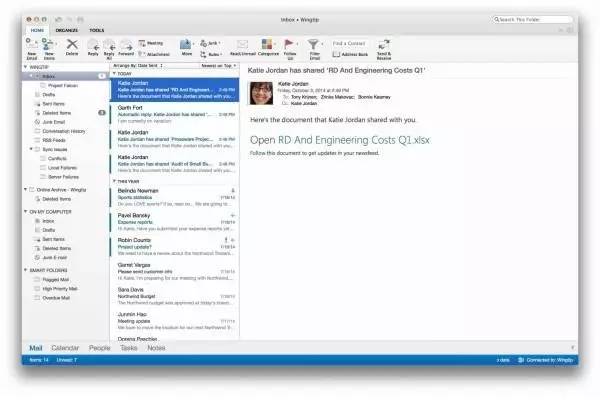The width and height of the screenshot is (600, 401).
Task: Click Katie Jordan's sender photo
Action: point(261,93)
